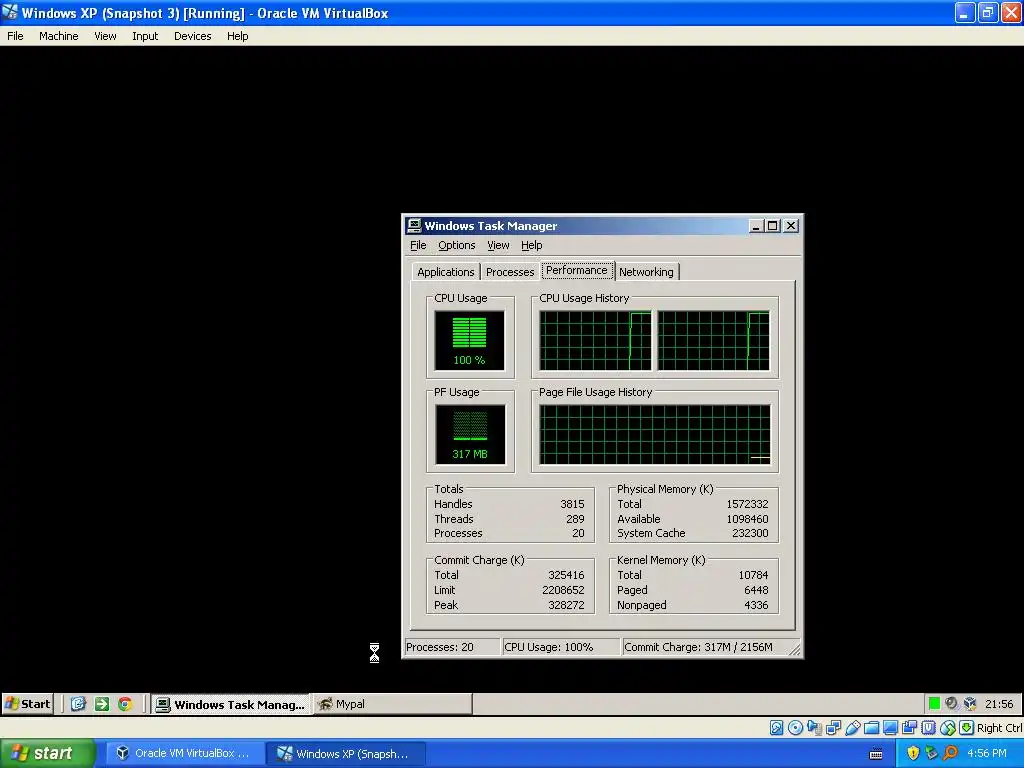Open the VirtualBox View menu
The width and height of the screenshot is (1024, 768).
105,36
